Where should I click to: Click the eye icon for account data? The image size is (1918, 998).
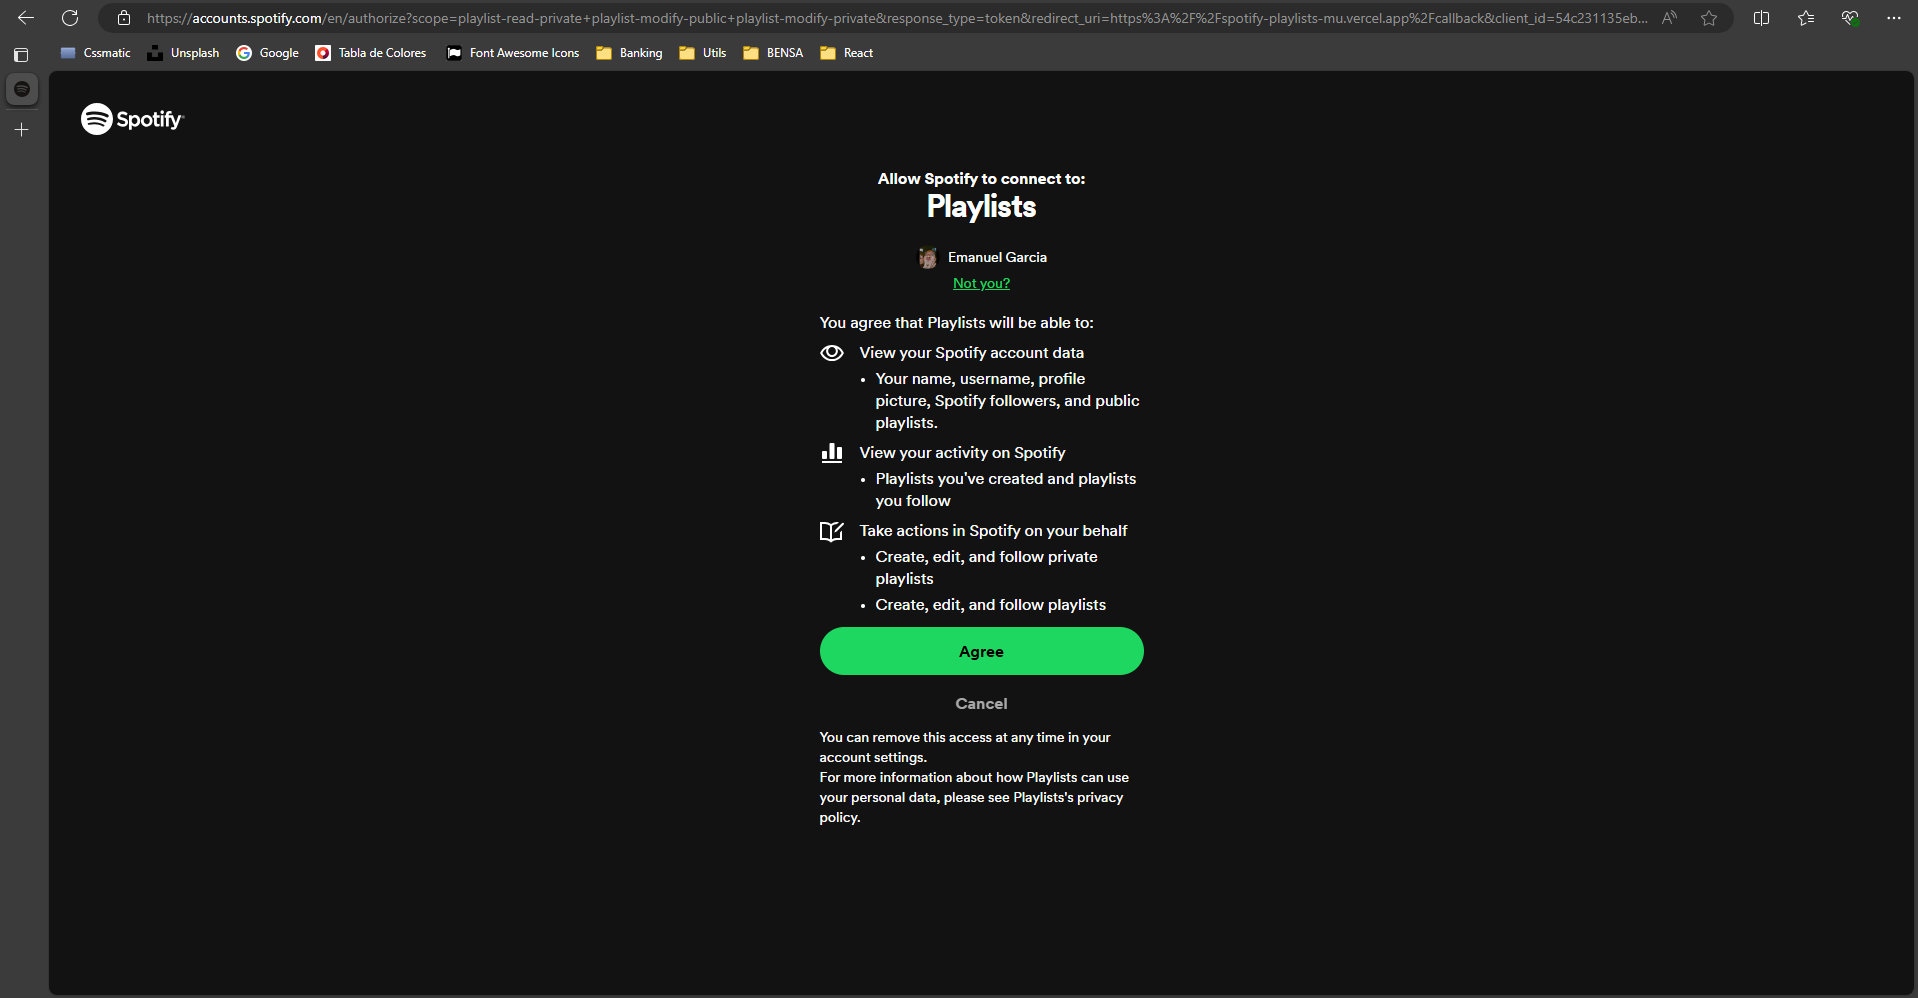click(x=832, y=353)
